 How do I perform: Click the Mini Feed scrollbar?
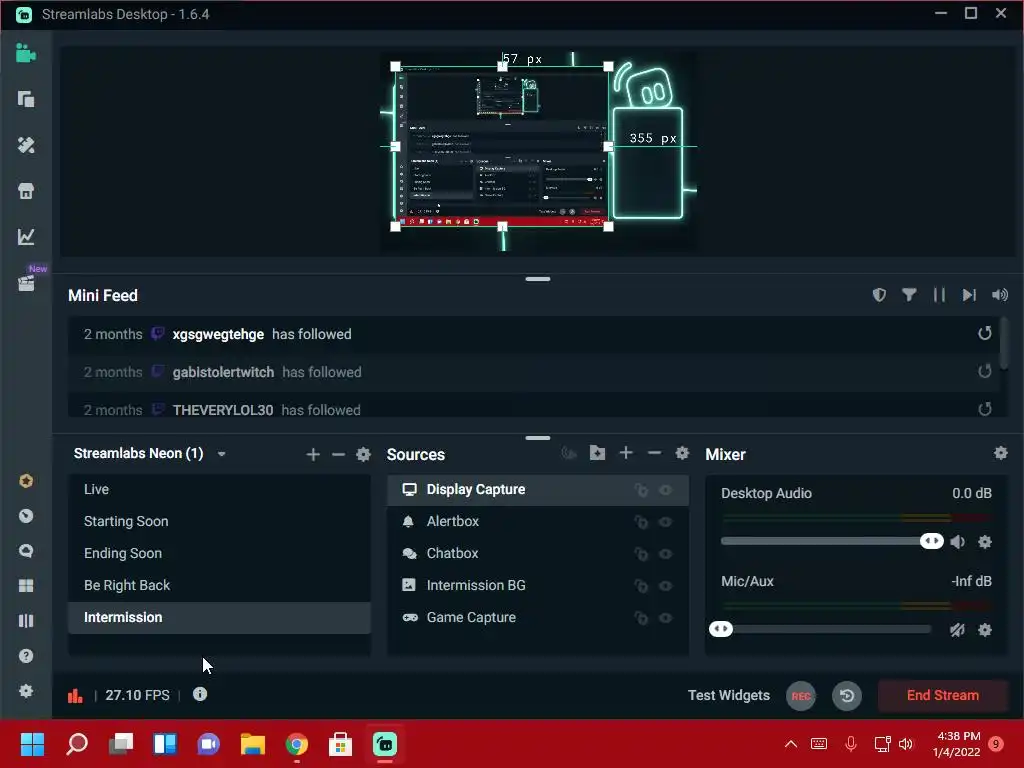[1004, 342]
